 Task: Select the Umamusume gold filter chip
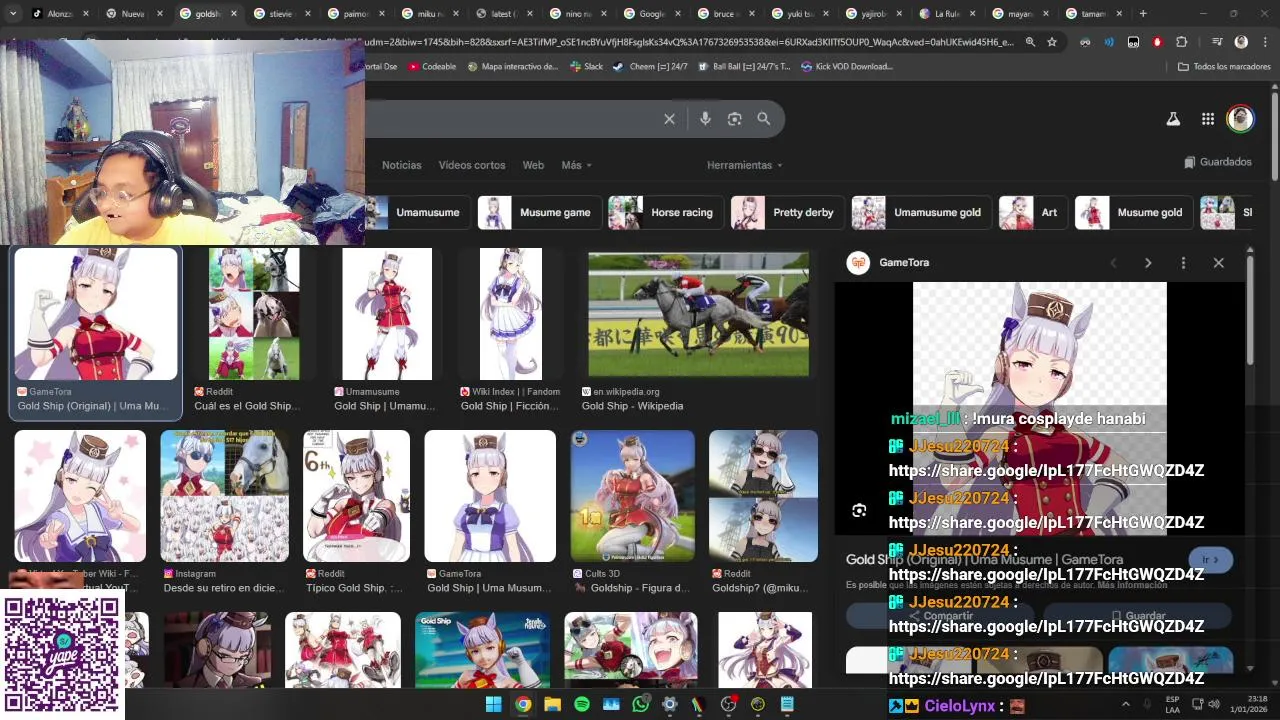(x=921, y=213)
